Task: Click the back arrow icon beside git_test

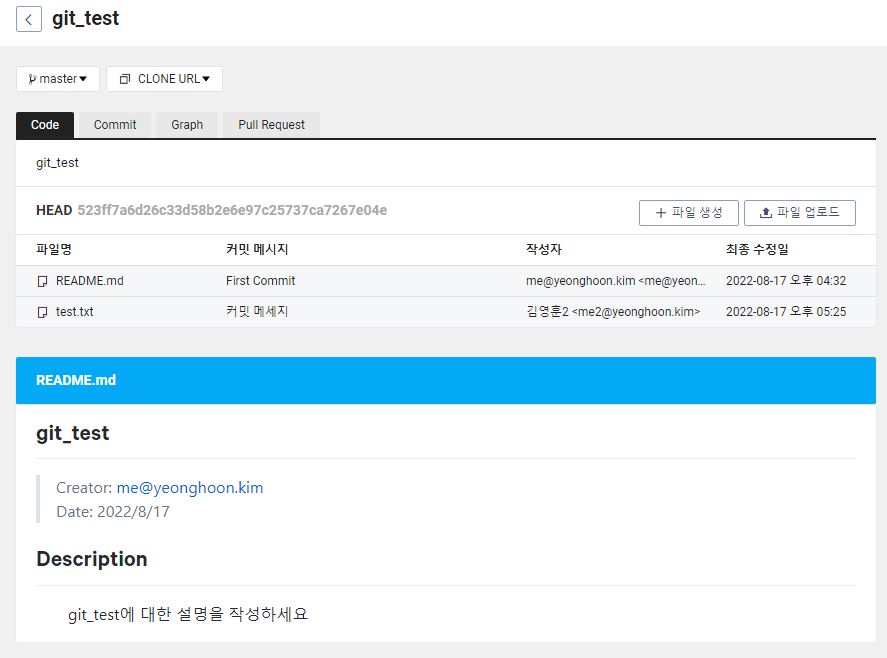Action: [29, 20]
